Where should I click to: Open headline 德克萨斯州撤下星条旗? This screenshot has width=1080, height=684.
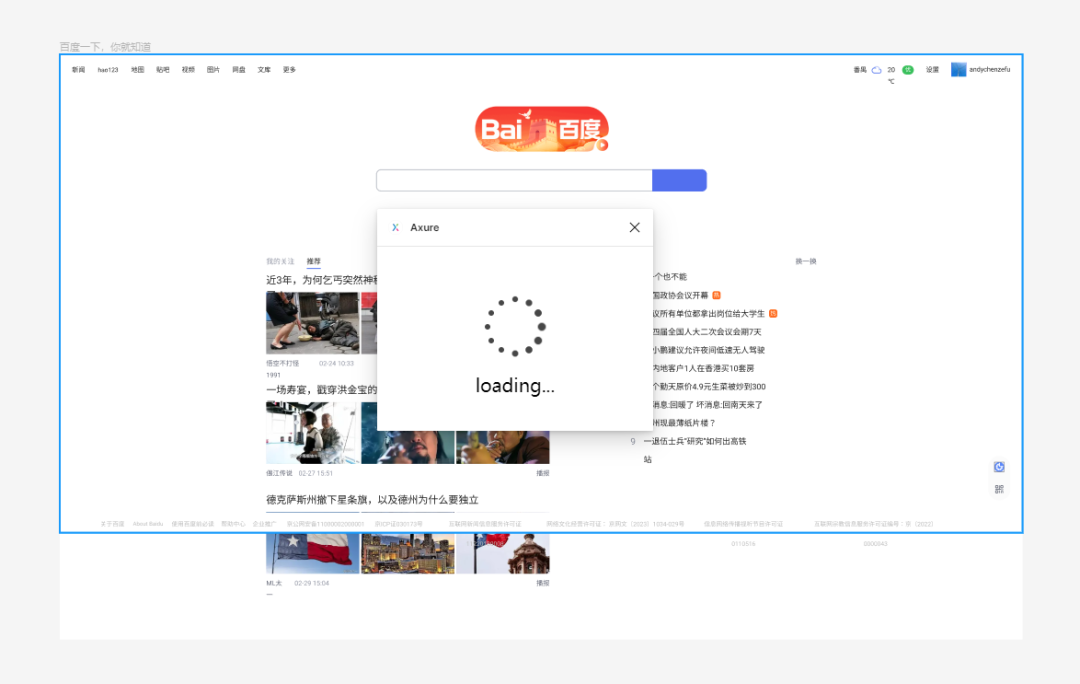pos(372,499)
